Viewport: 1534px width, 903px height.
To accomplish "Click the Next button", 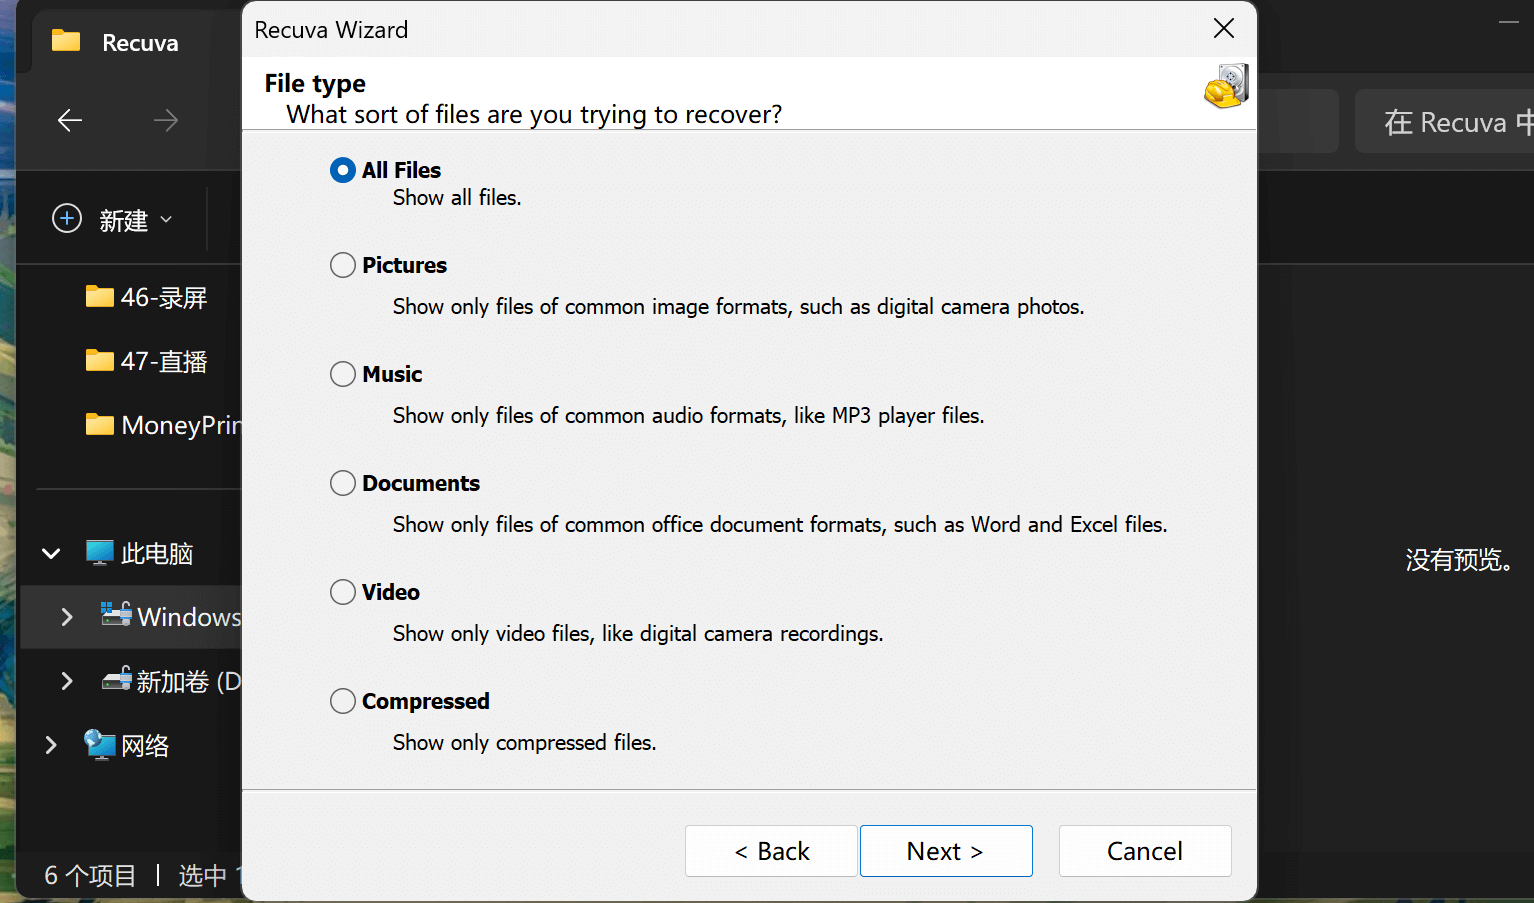I will [945, 851].
